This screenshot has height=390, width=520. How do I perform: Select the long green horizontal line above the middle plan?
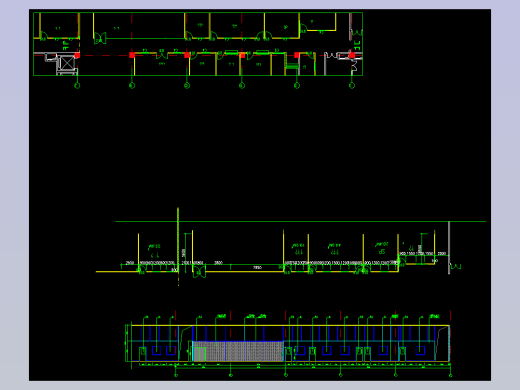click(300, 221)
